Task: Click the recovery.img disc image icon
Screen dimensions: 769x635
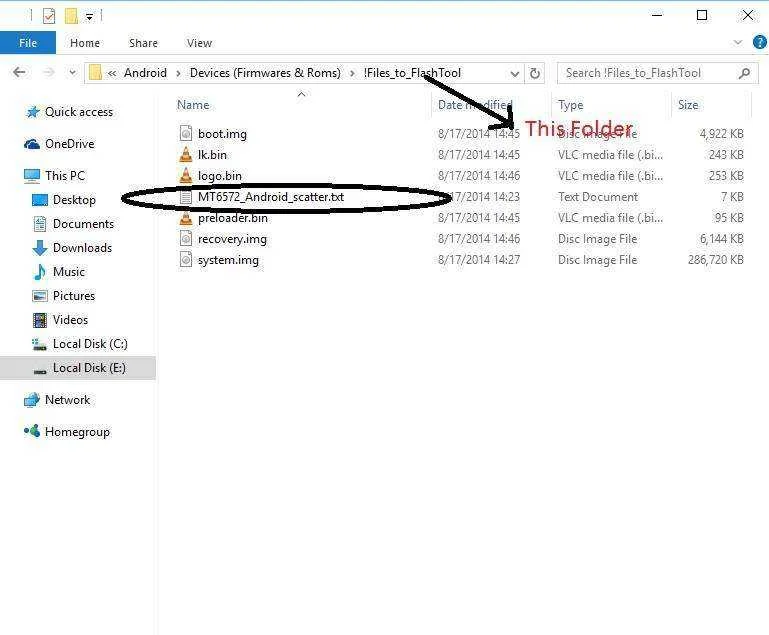Action: click(186, 239)
